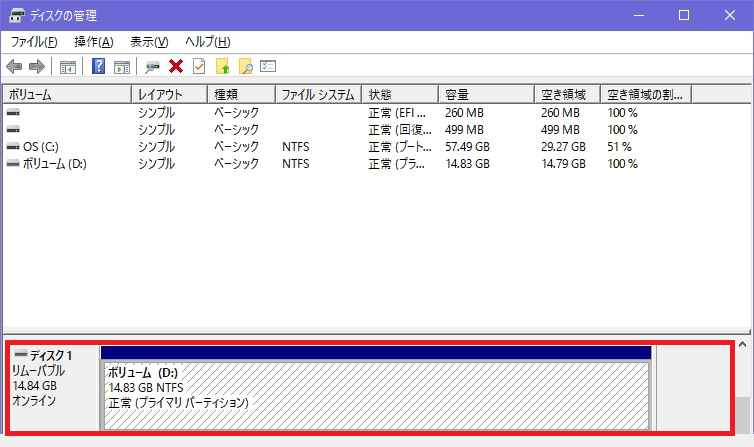Click the scroll up arrow in disk pane
The image size is (754, 447).
pos(742,345)
